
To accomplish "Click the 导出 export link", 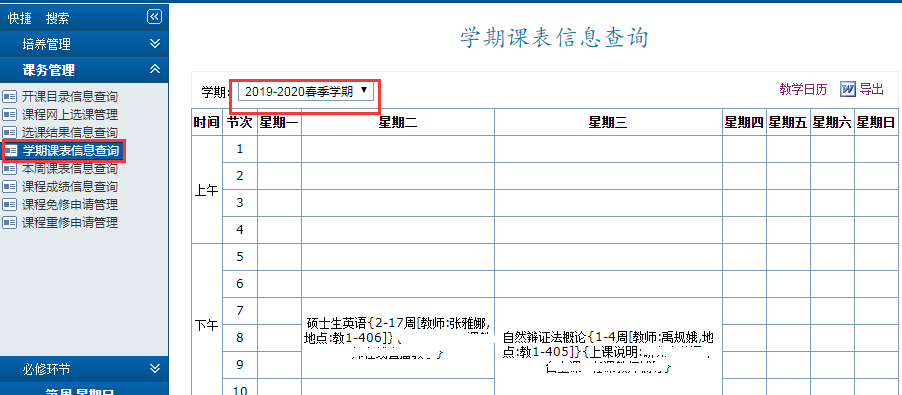I will tap(871, 89).
